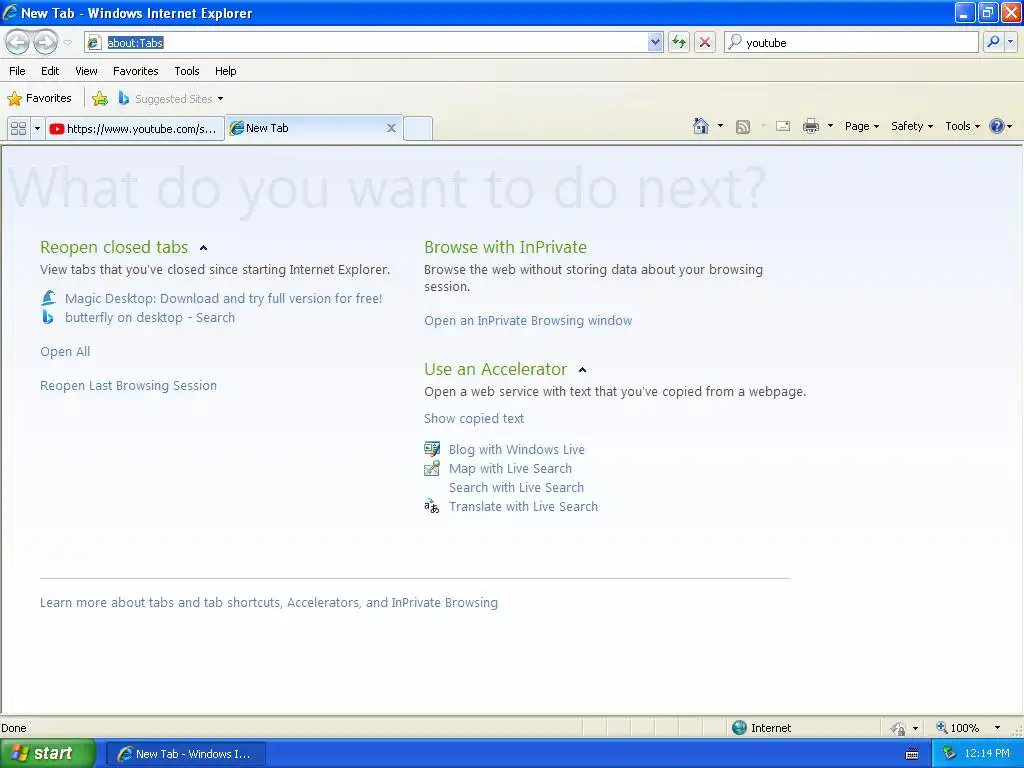The height and width of the screenshot is (768, 1024).
Task: Click the Protected Mode status icon
Action: point(899,728)
